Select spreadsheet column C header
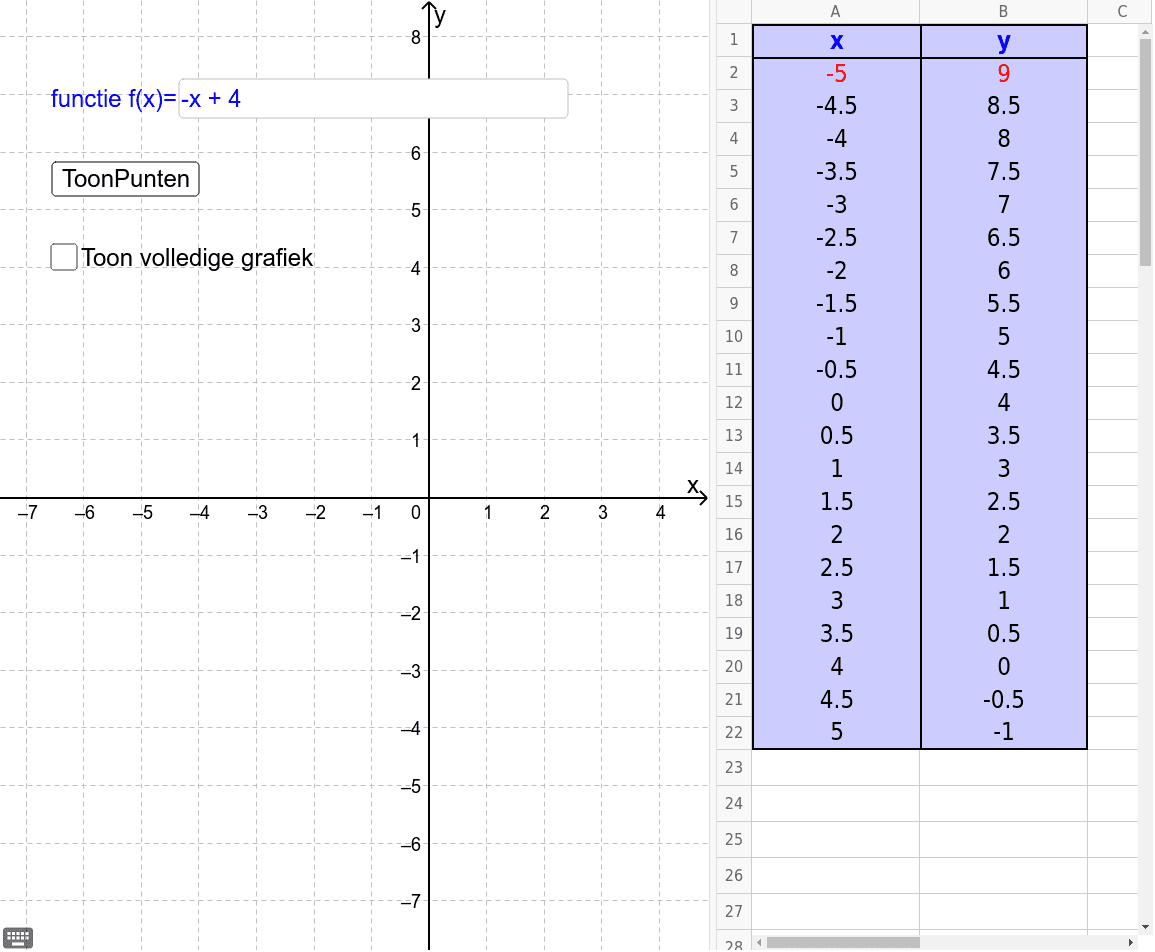The height and width of the screenshot is (952, 1155). [1121, 11]
